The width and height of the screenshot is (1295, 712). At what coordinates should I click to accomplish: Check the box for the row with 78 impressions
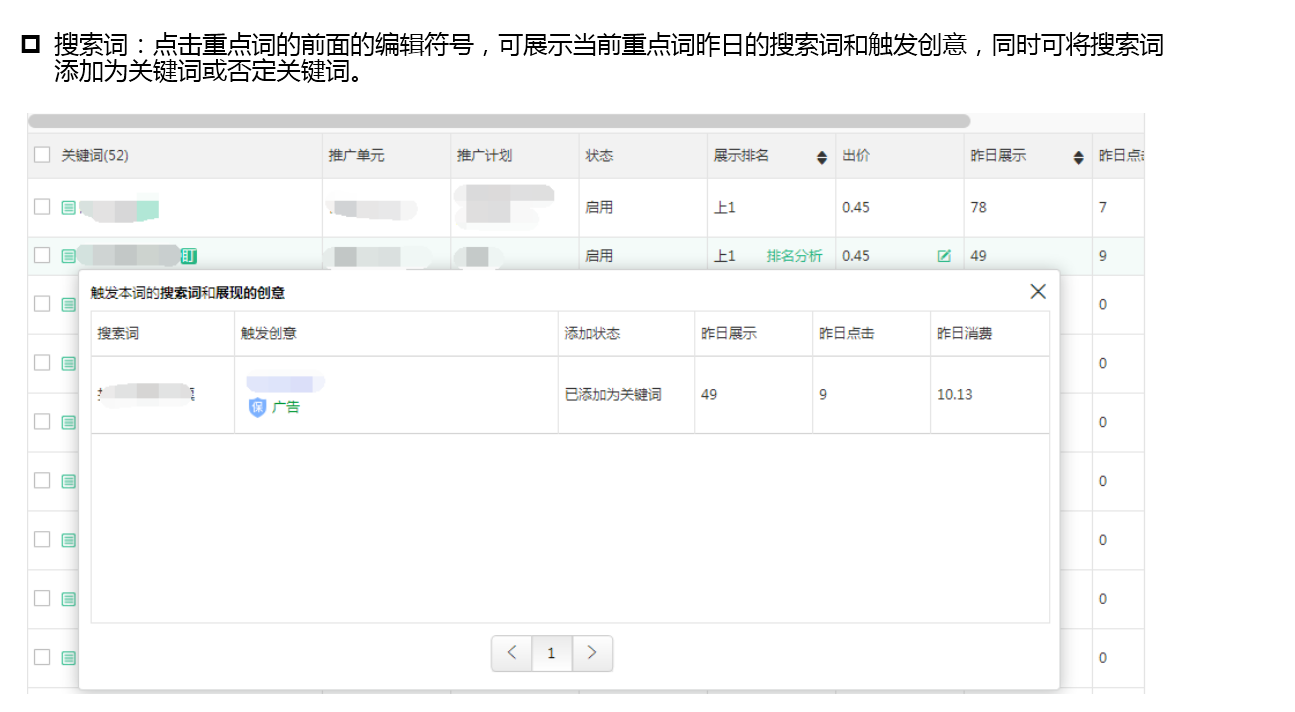pyautogui.click(x=42, y=207)
